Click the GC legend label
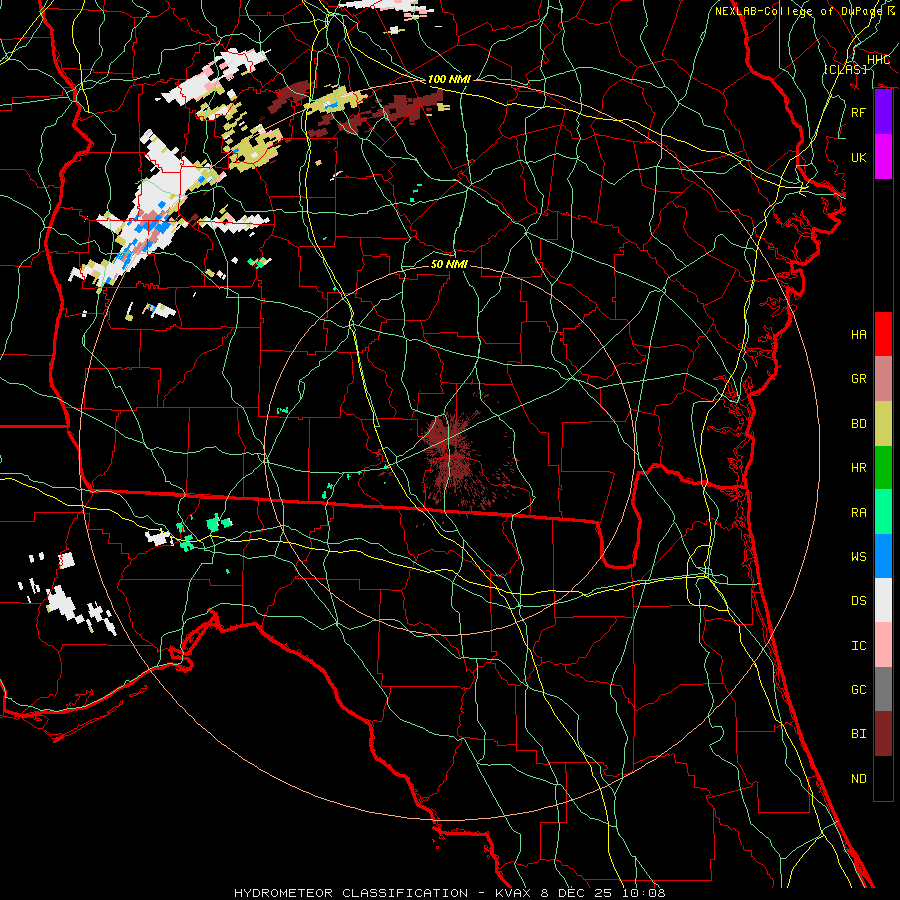The height and width of the screenshot is (900, 900). [x=858, y=690]
